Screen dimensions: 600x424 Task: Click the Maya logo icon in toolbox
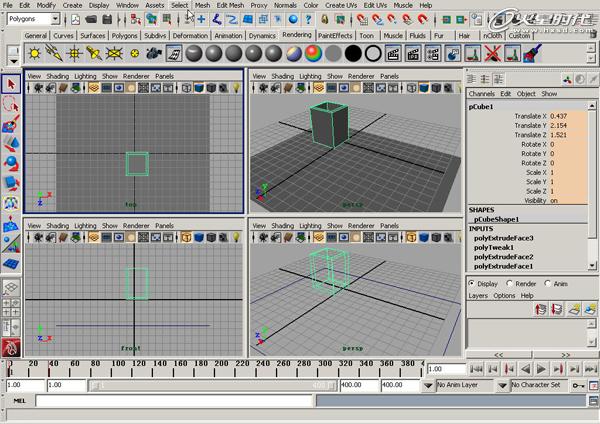coord(11,347)
